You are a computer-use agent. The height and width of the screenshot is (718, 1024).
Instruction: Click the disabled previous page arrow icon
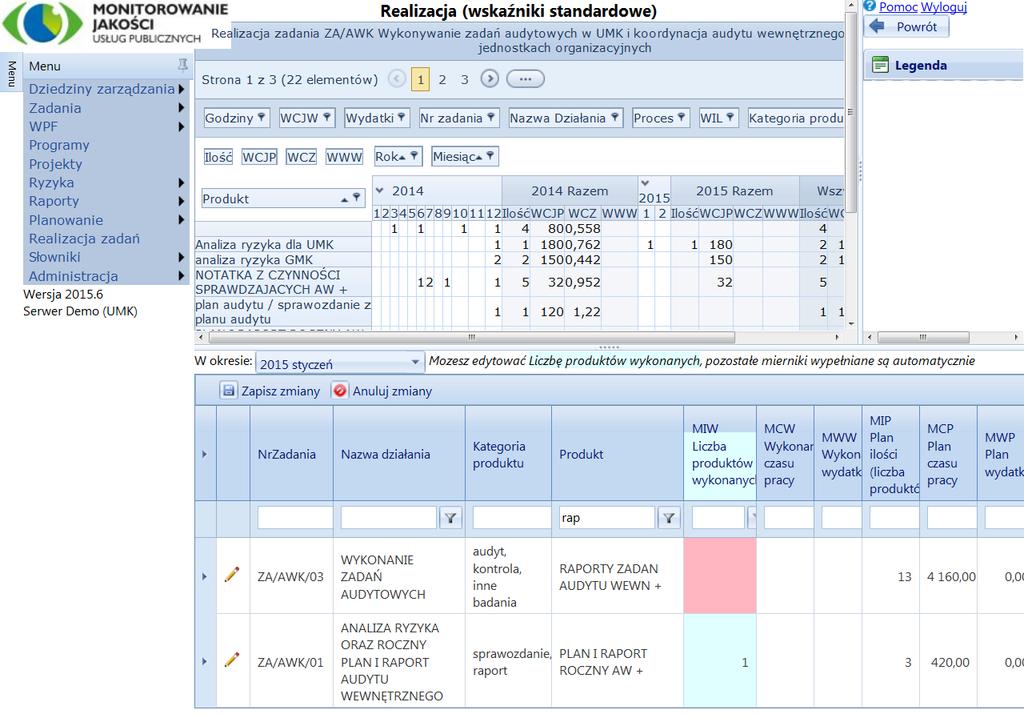tap(396, 79)
